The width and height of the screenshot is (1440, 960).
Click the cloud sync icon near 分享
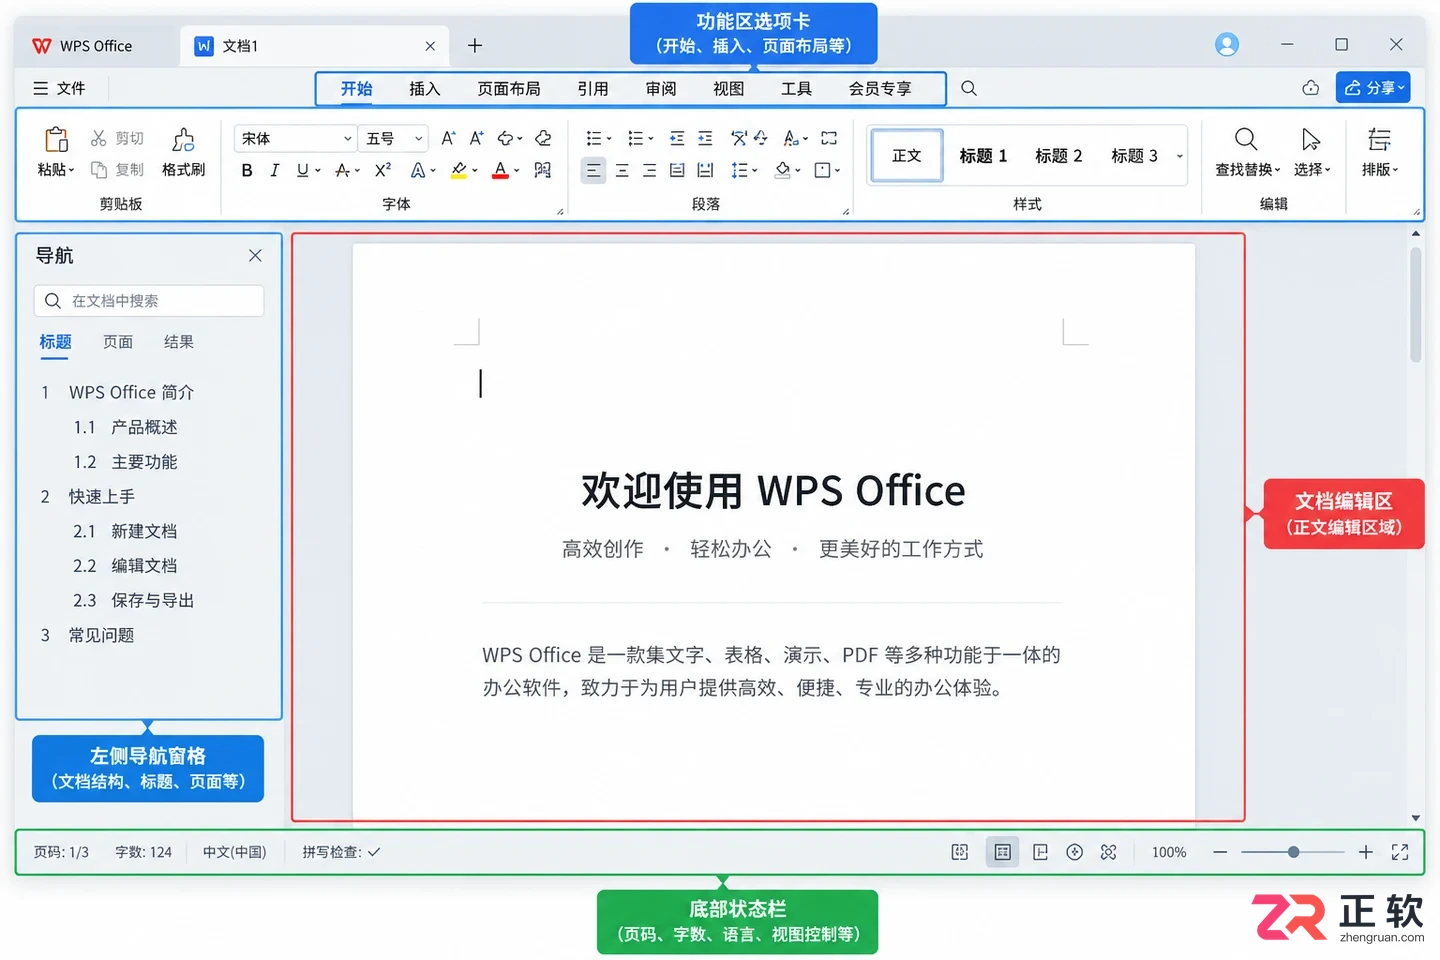1310,88
